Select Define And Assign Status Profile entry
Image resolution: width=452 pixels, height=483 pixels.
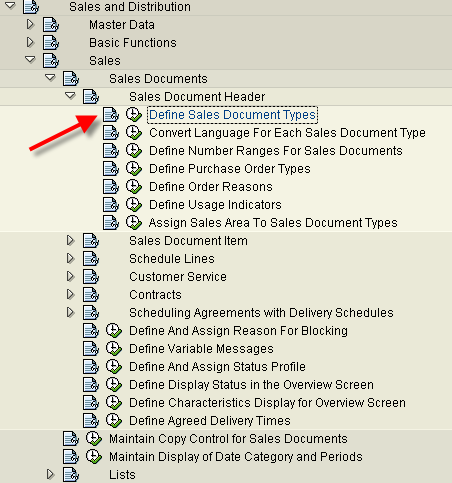[217, 367]
